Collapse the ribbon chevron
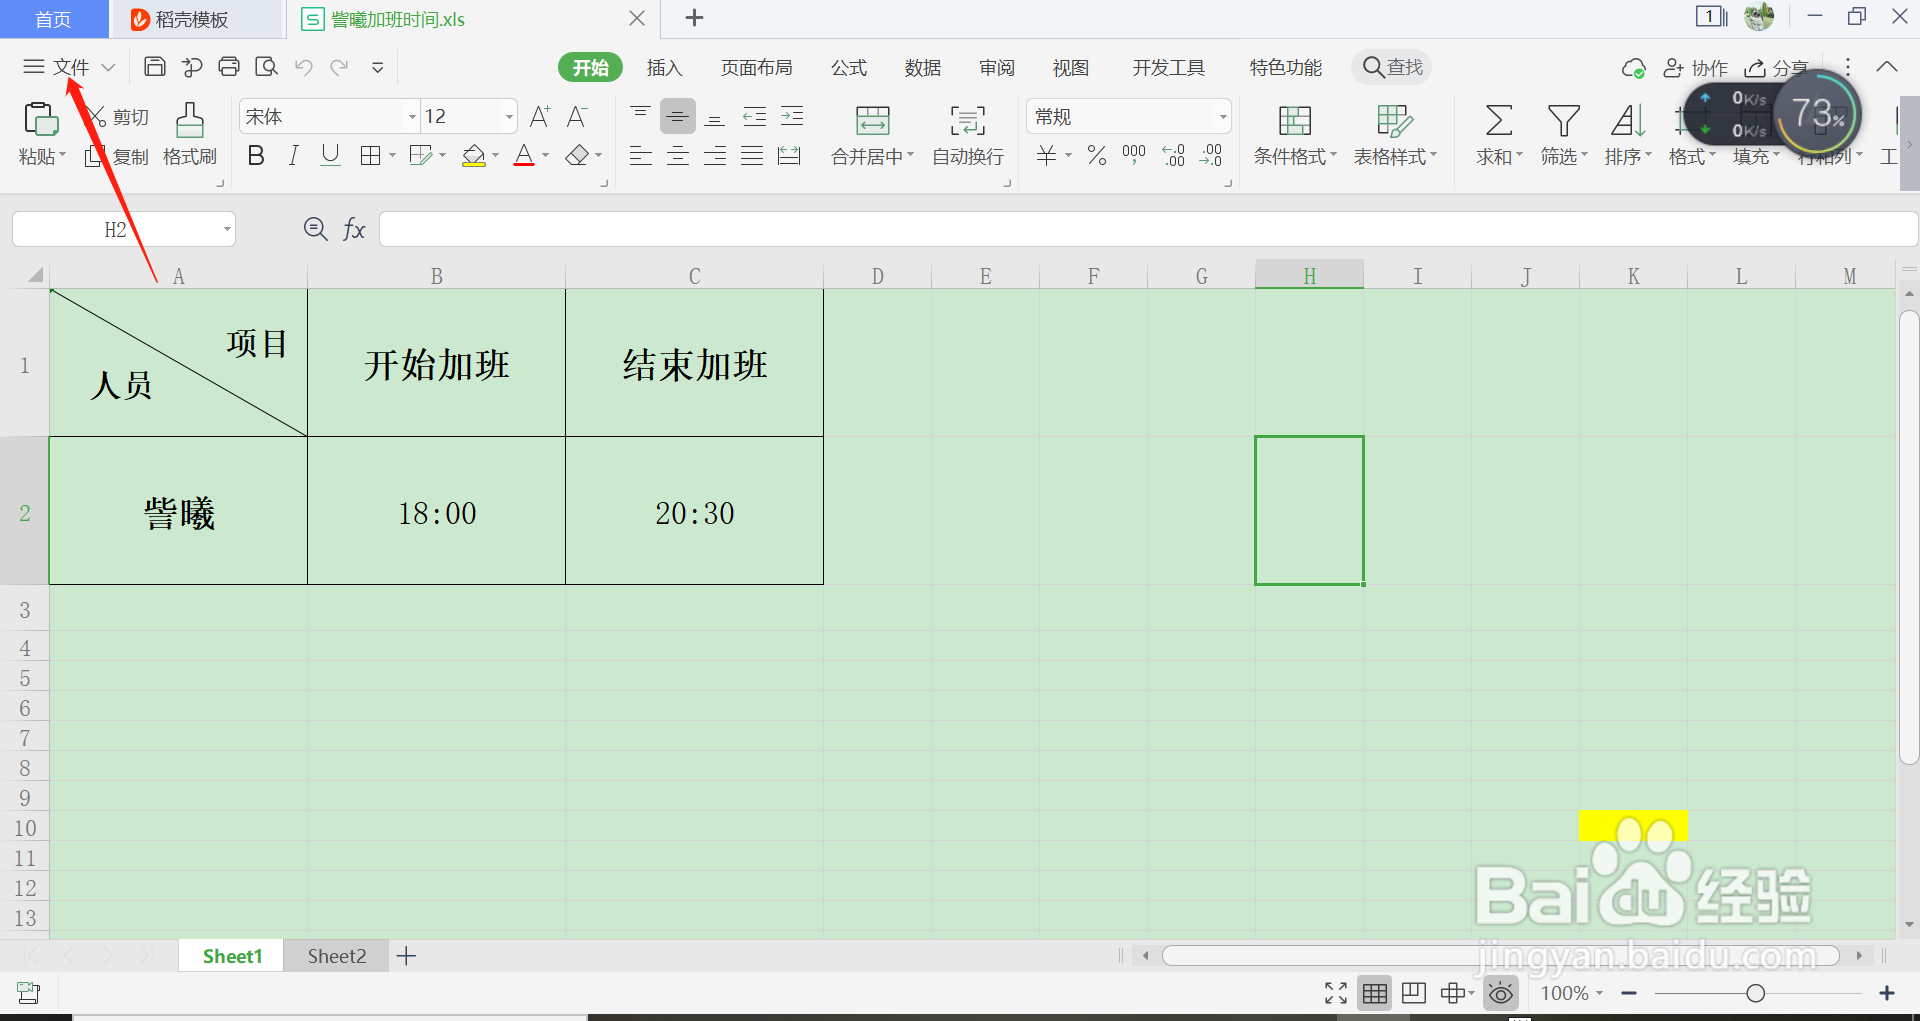Screen dimensions: 1920x1021 click(1887, 67)
